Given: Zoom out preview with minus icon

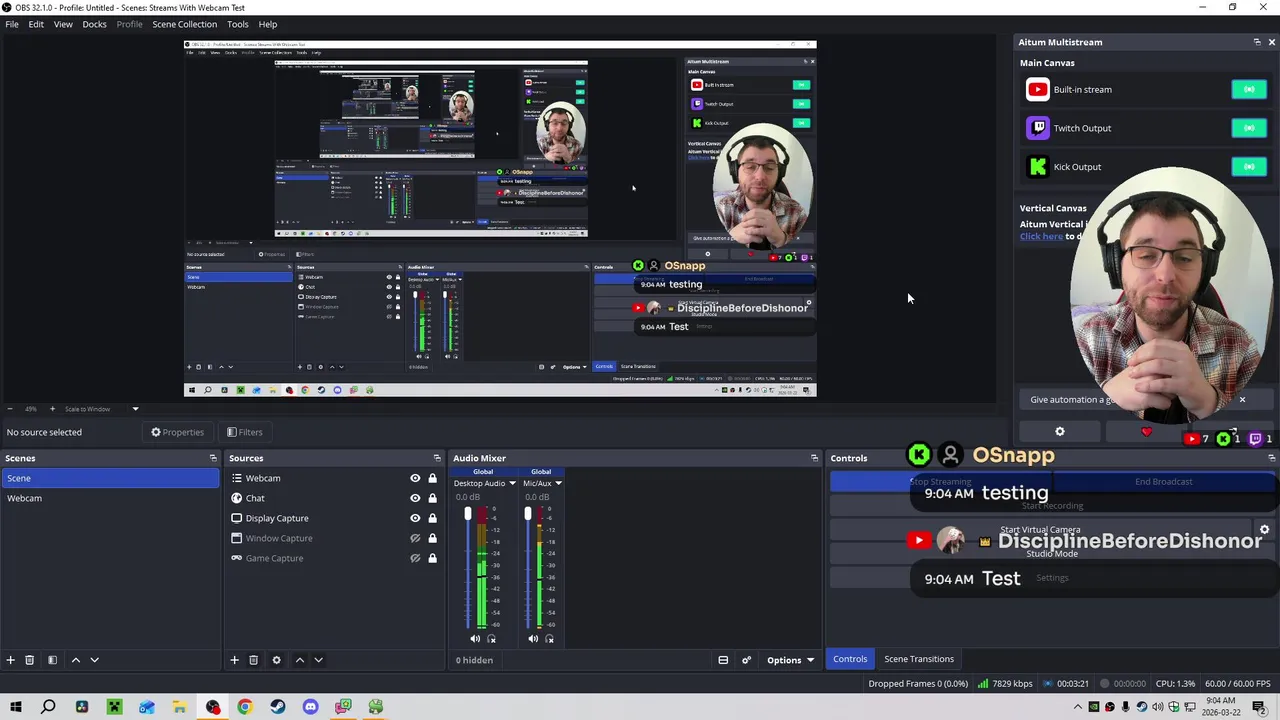Looking at the screenshot, I should (10, 409).
